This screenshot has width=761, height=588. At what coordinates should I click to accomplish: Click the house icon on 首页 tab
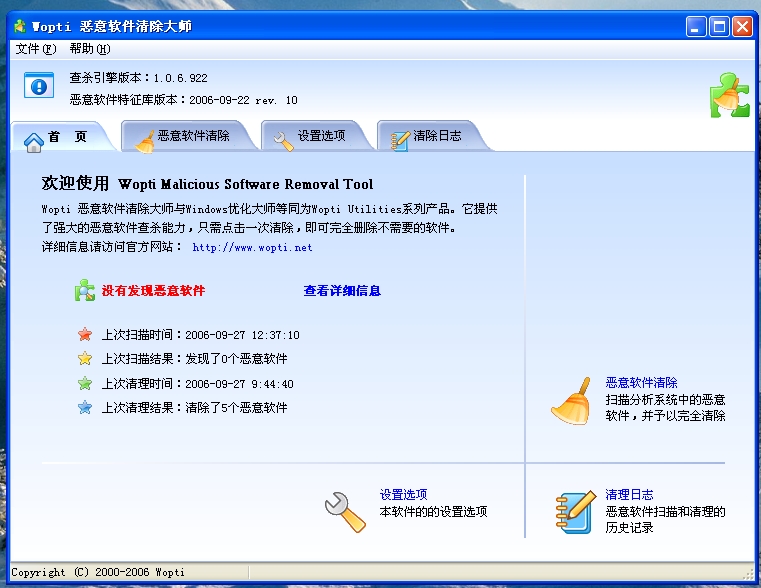pos(34,142)
